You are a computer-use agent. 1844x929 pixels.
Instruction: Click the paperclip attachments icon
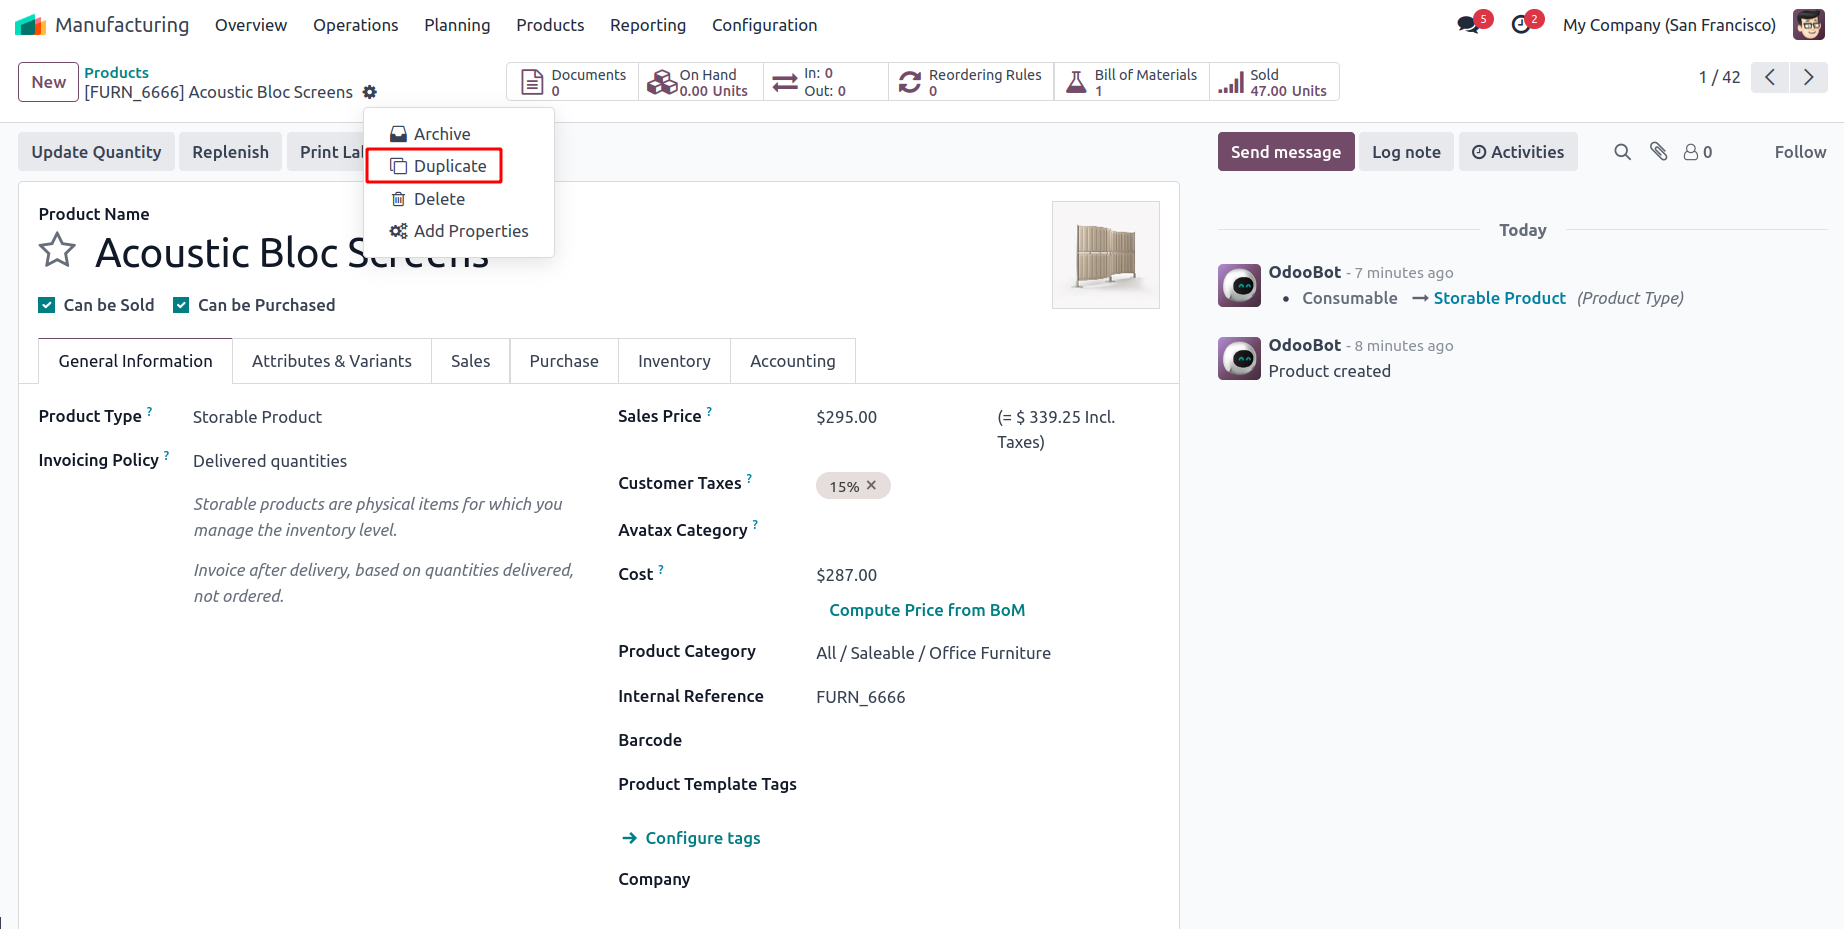coord(1659,152)
